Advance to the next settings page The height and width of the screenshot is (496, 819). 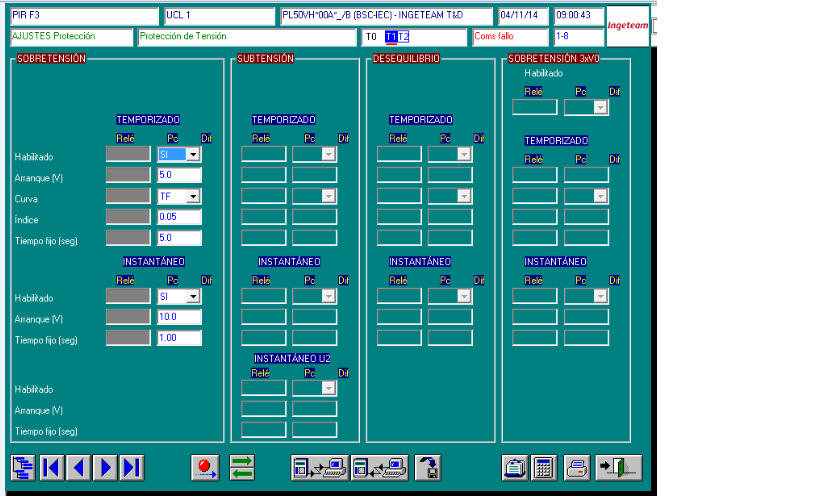tap(105, 467)
